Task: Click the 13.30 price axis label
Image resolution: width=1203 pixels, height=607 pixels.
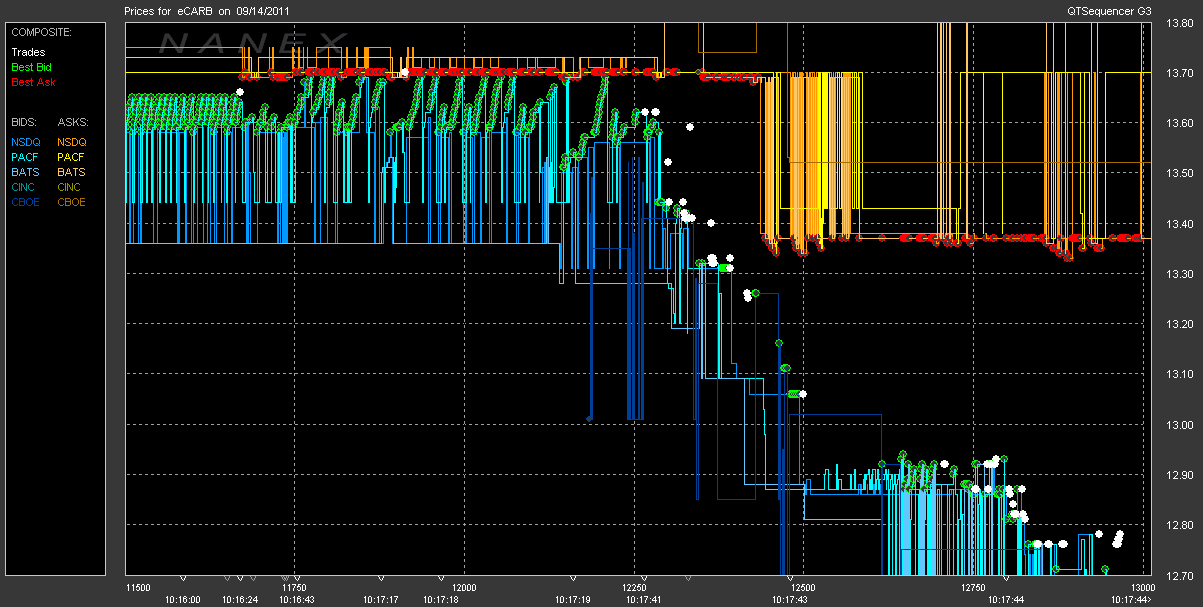Action: click(1180, 274)
